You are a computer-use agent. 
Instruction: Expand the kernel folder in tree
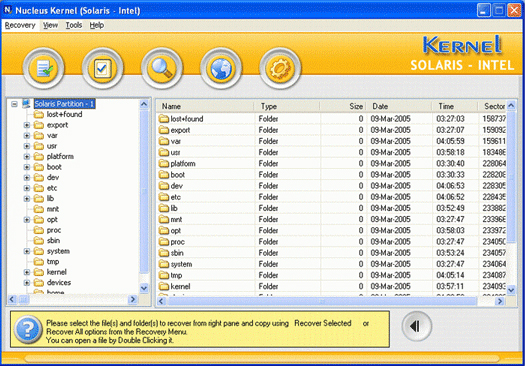click(27, 272)
